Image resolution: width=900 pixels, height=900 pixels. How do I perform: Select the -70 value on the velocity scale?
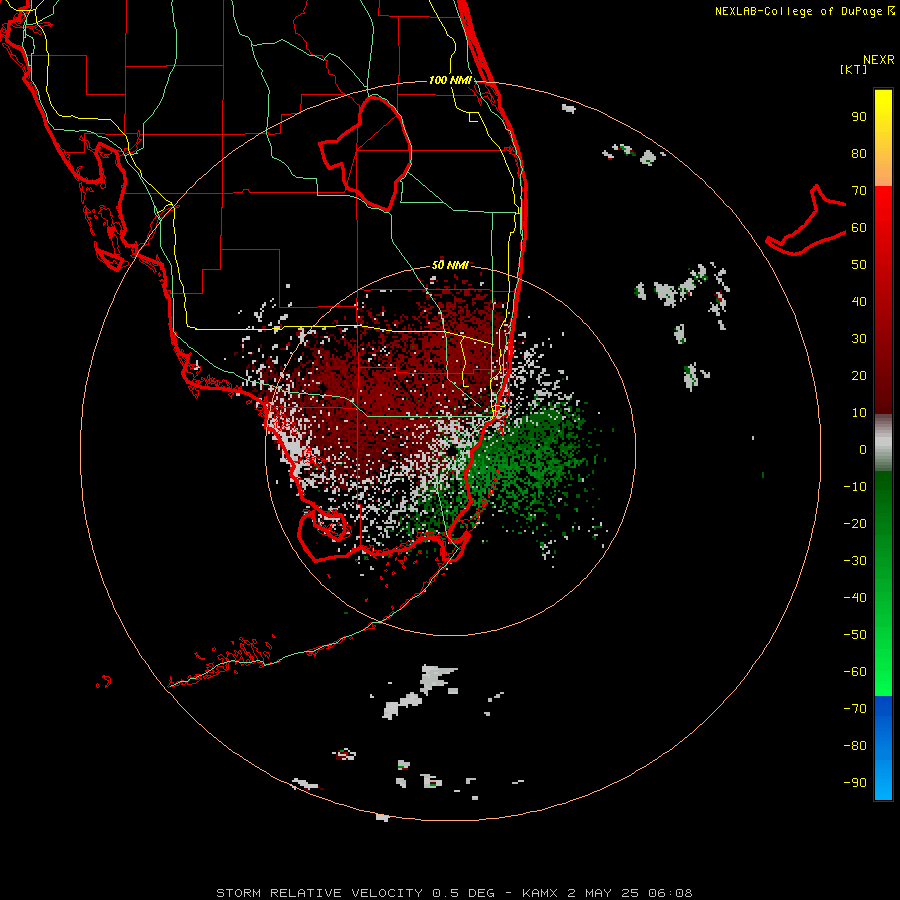click(x=855, y=709)
